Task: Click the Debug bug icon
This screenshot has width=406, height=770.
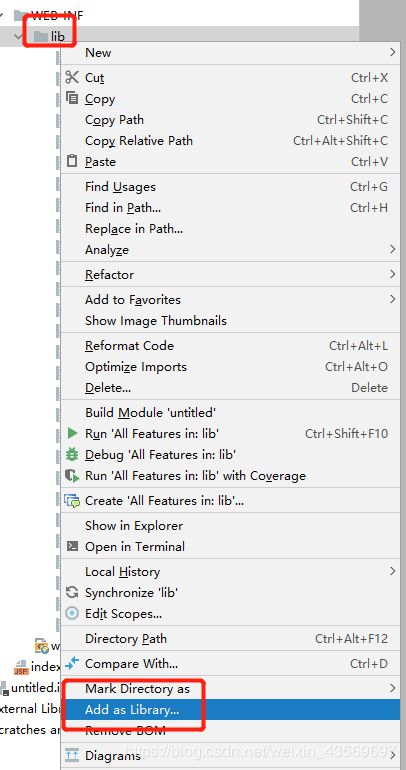Action: (72, 454)
